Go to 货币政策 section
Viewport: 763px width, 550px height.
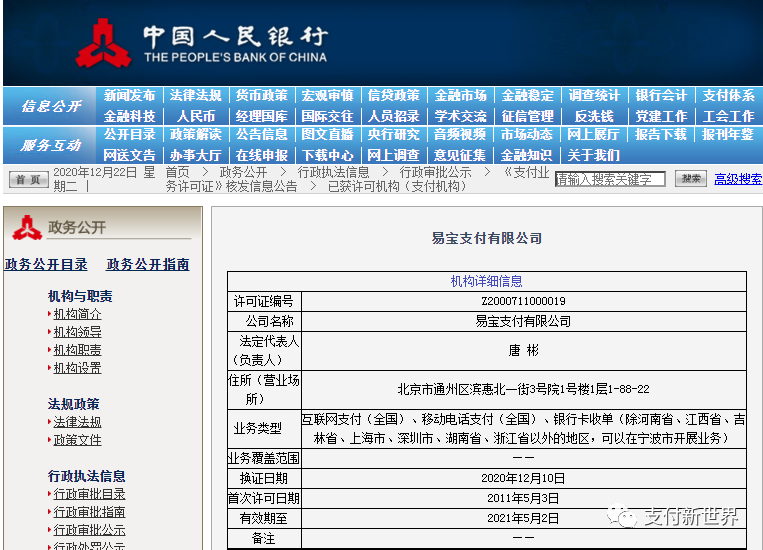[x=262, y=95]
